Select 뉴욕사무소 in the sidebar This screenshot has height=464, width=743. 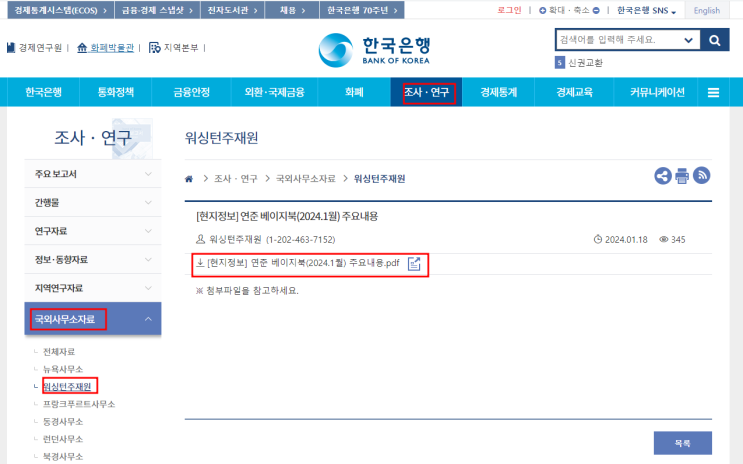[x=63, y=369]
